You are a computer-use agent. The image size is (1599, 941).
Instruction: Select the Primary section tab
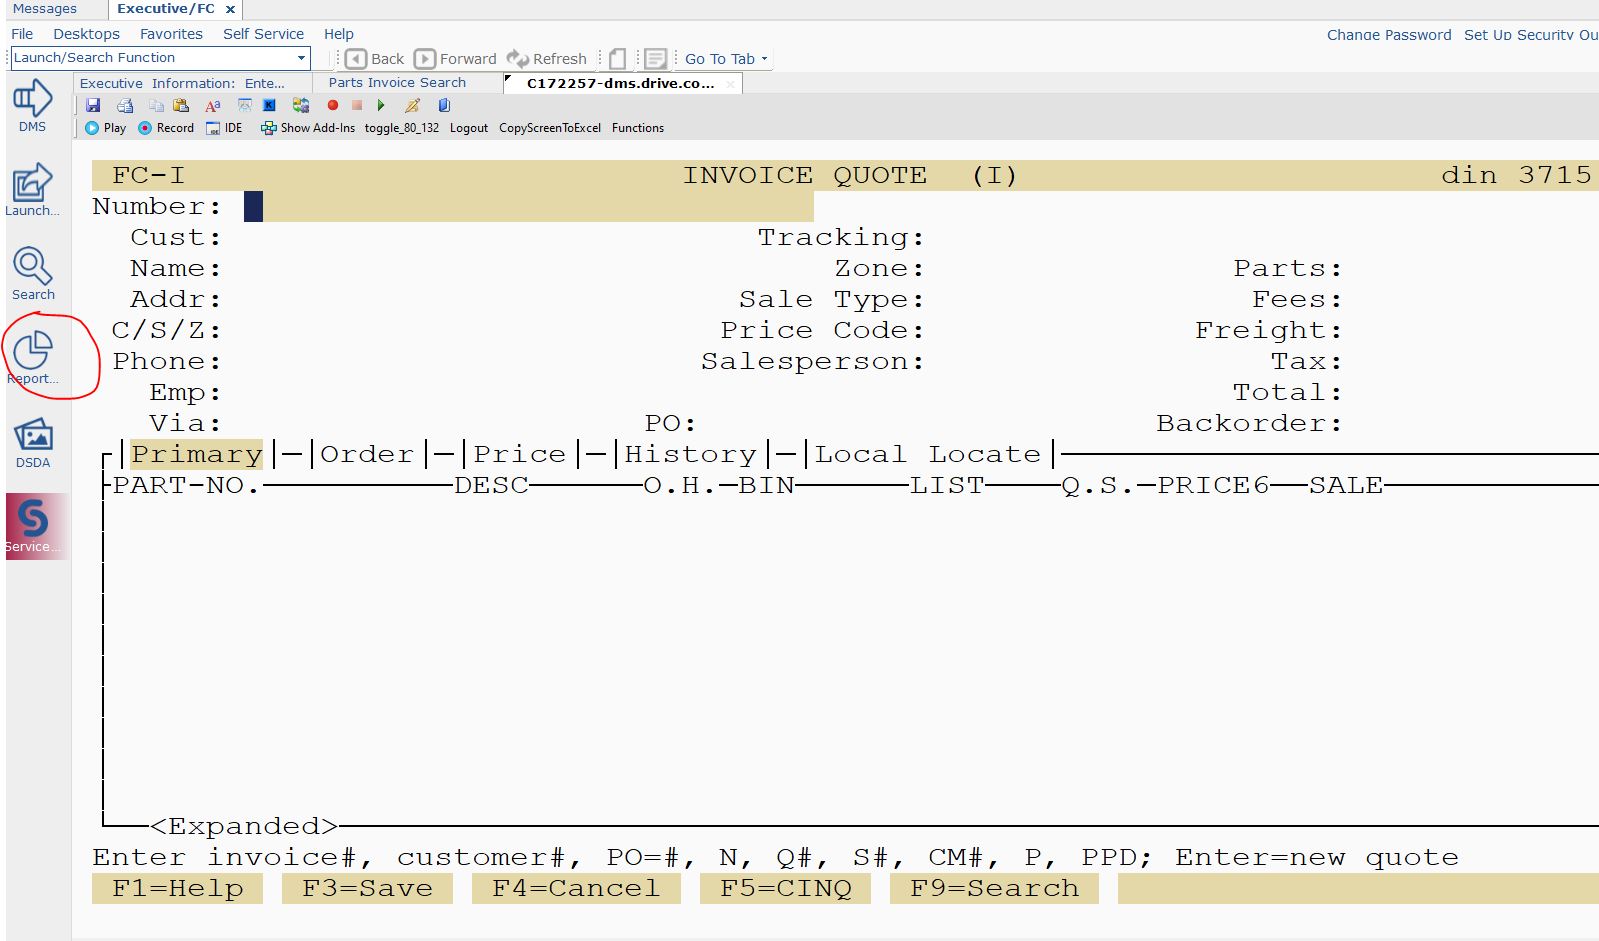click(197, 454)
